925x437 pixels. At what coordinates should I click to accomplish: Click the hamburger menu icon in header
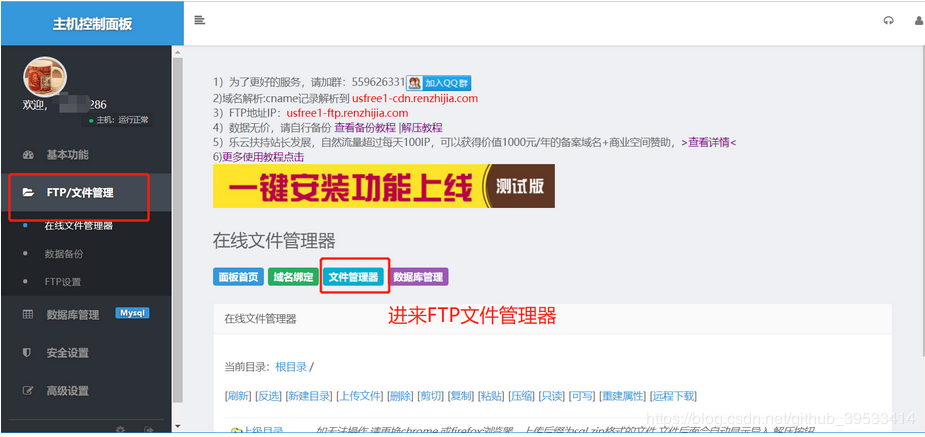pyautogui.click(x=200, y=20)
